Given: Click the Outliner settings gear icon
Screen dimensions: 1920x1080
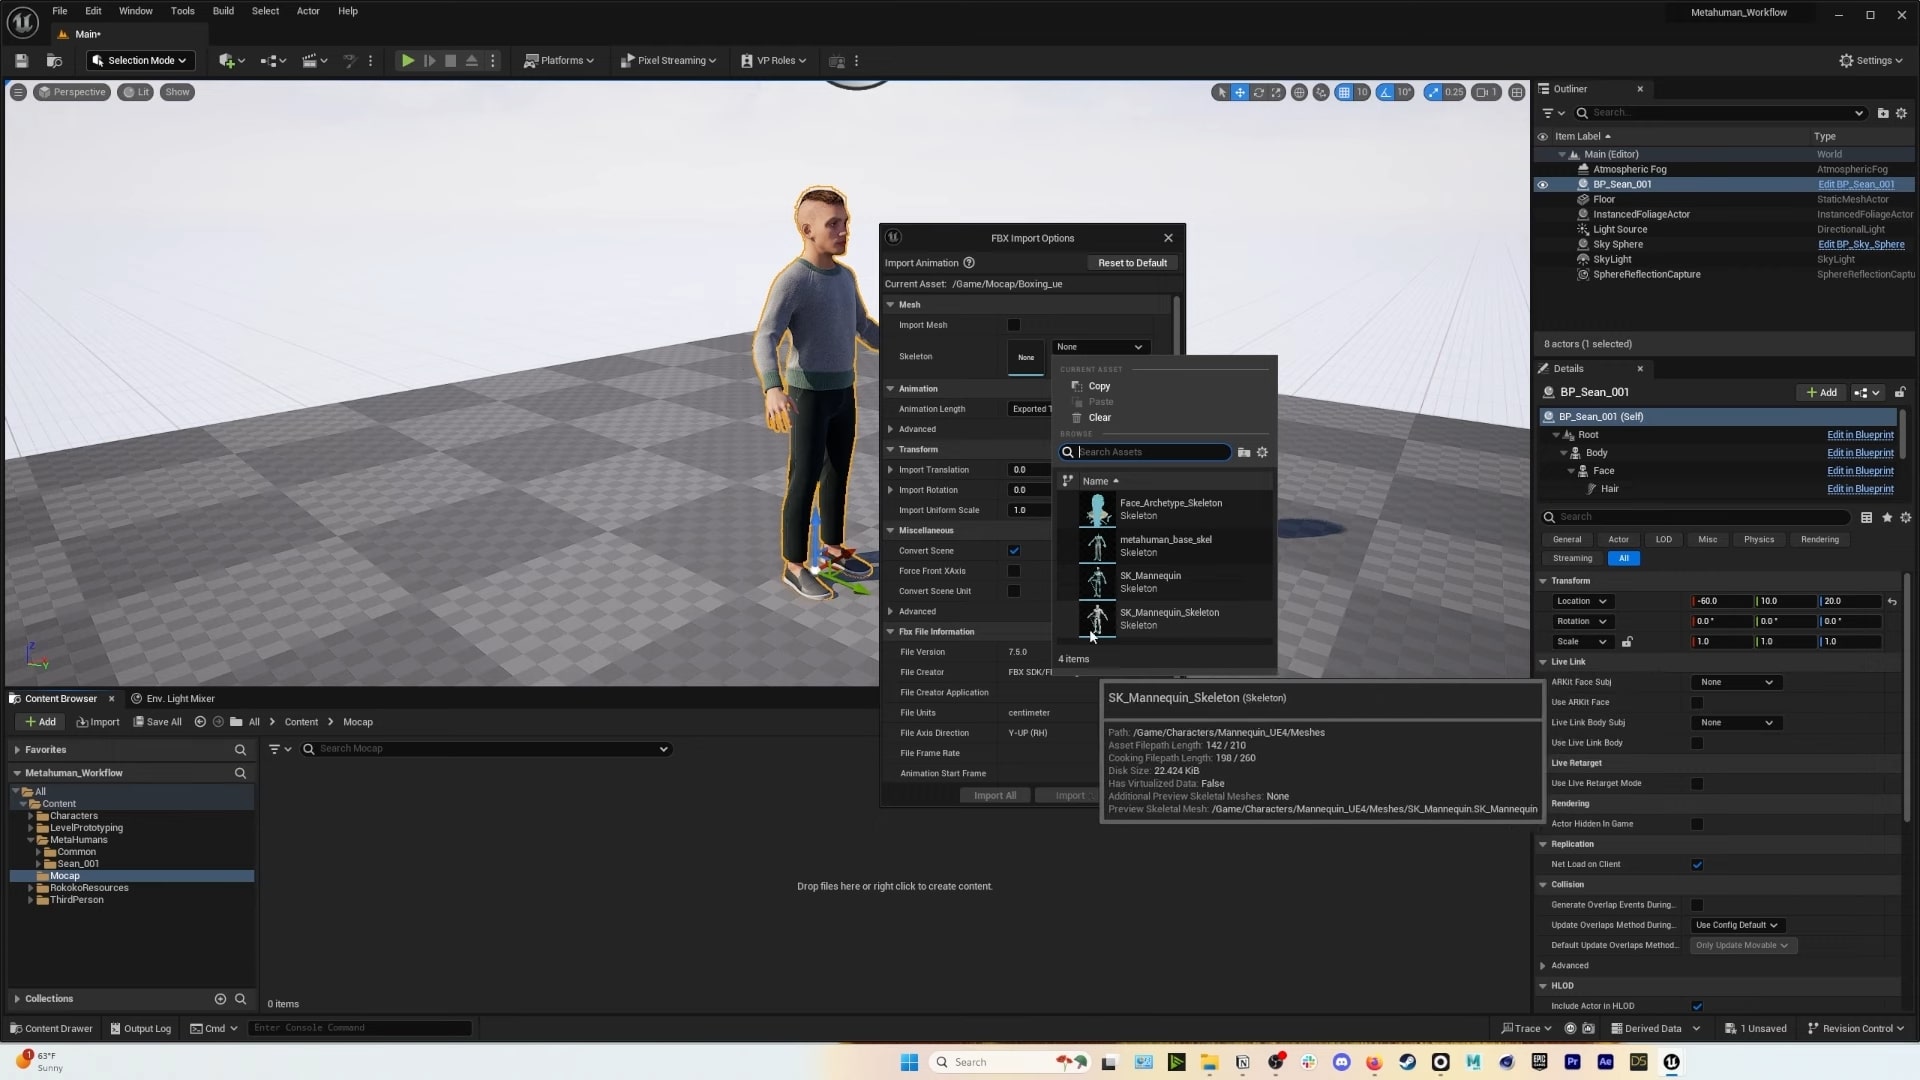Looking at the screenshot, I should (1901, 113).
